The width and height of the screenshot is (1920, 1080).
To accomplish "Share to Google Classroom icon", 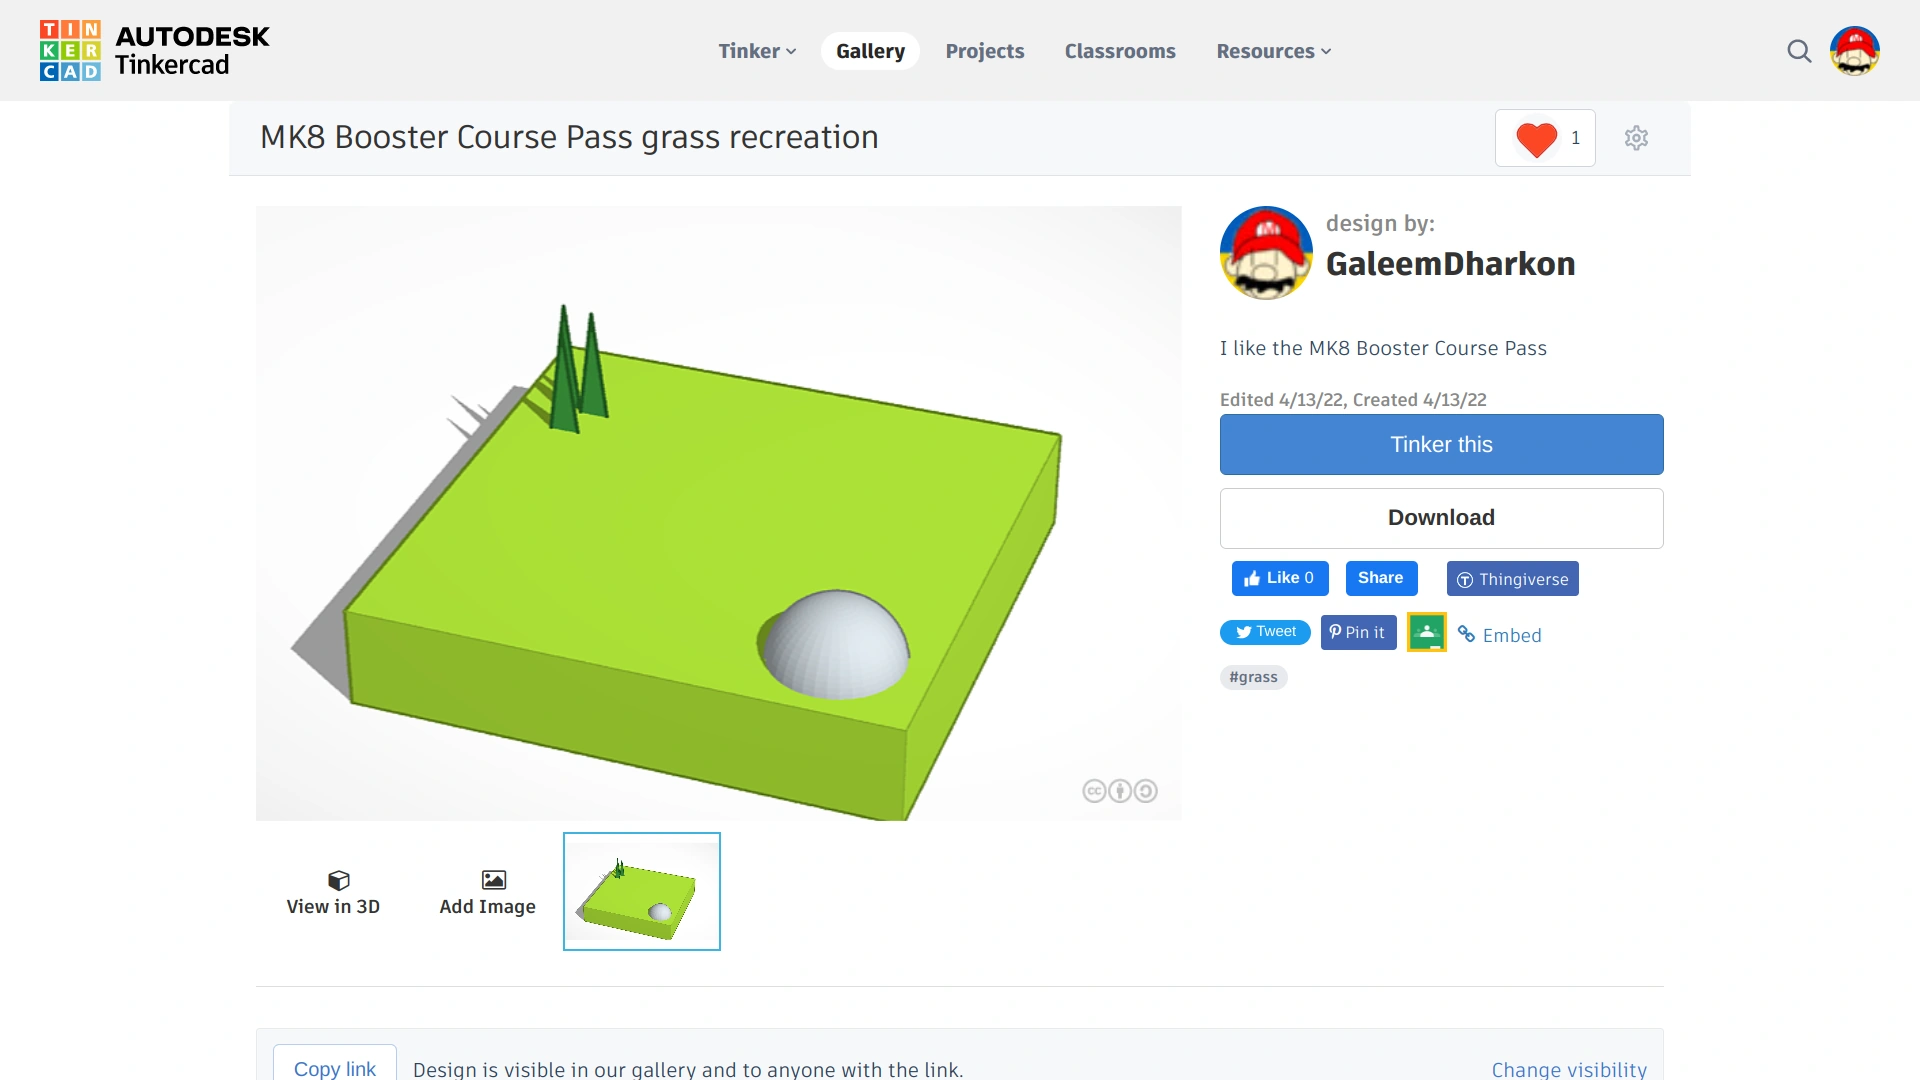I will coord(1427,632).
